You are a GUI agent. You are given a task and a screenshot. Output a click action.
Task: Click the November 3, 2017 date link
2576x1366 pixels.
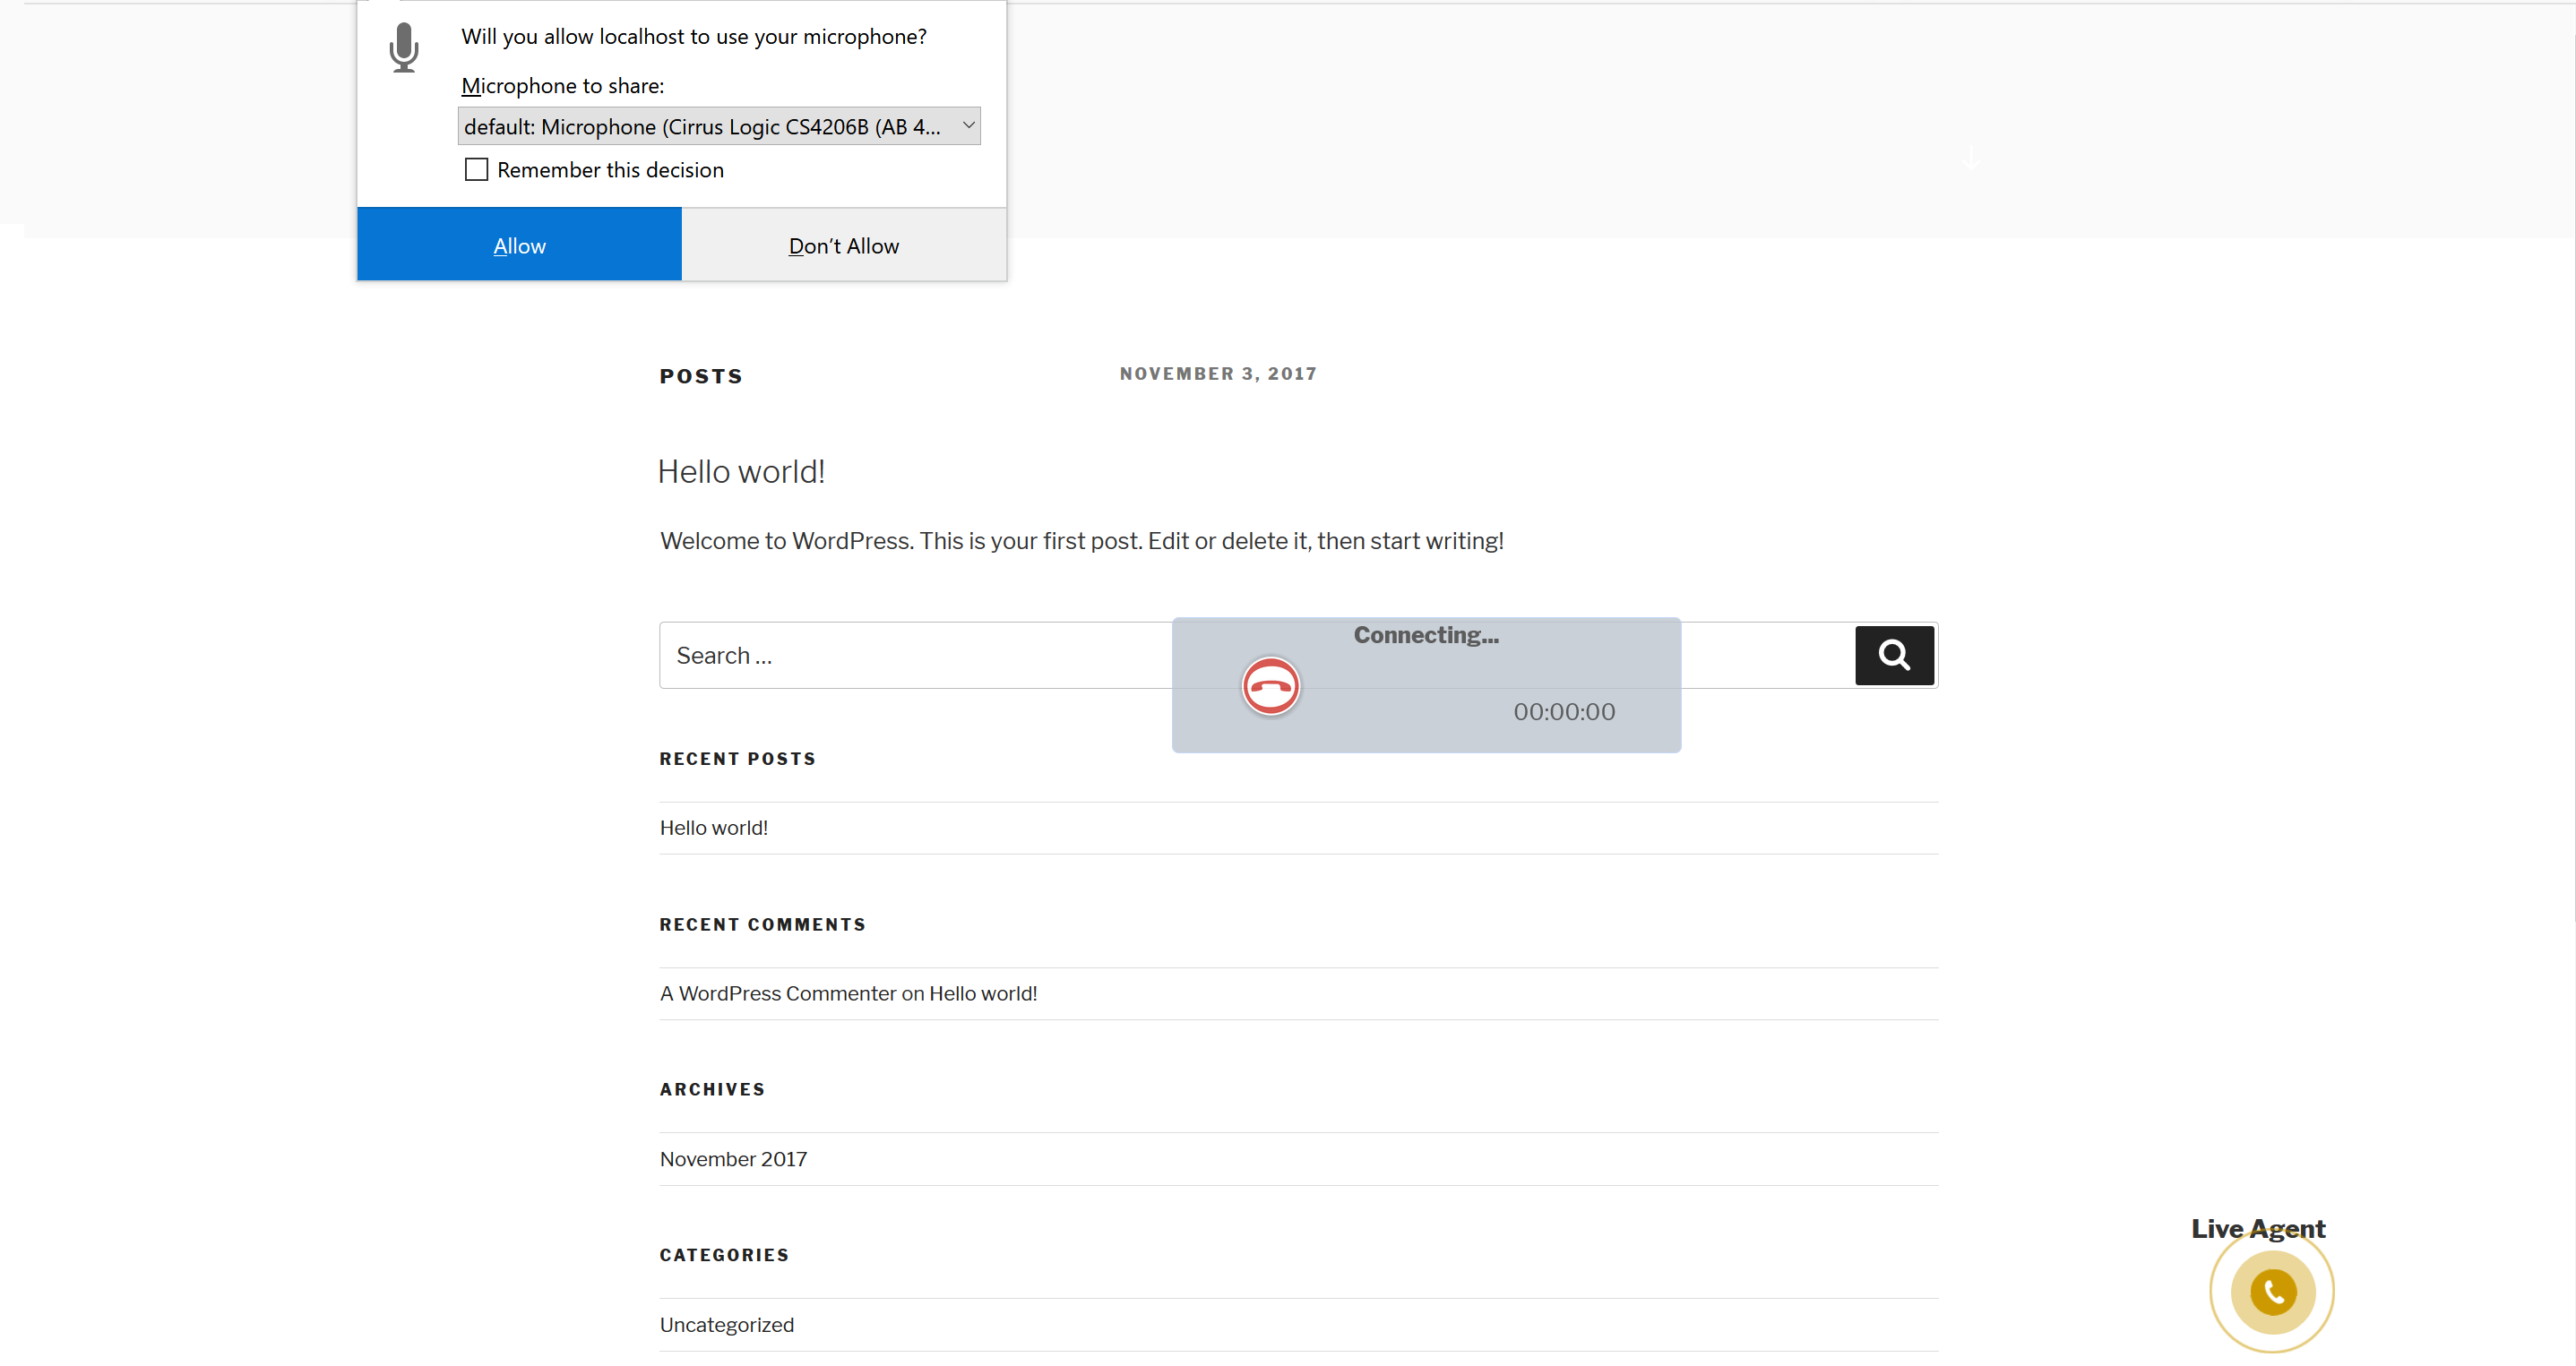coord(1217,374)
